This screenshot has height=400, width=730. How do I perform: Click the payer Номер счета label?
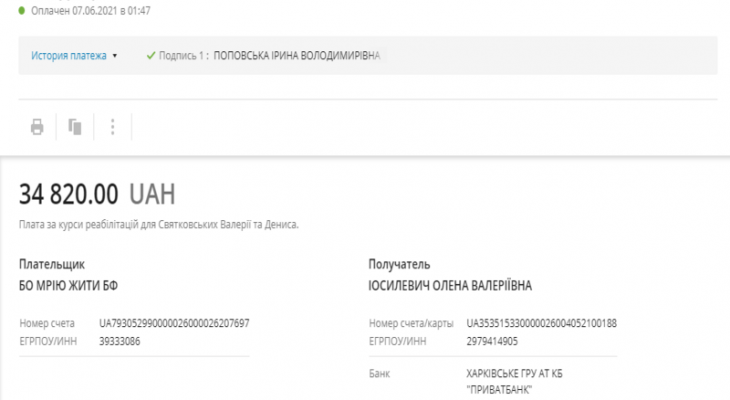pos(47,323)
